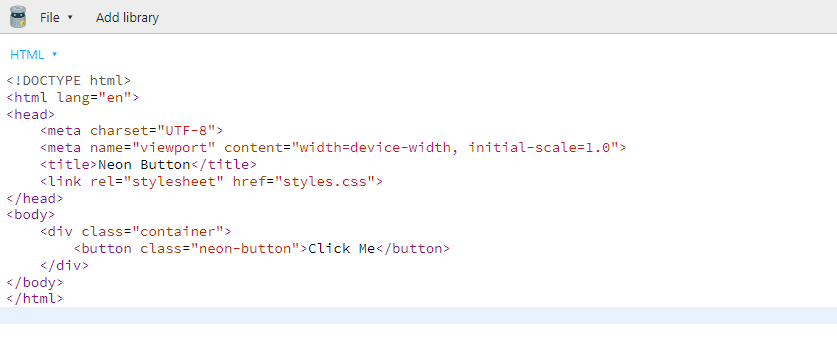Viewport: 837px width, 361px height.
Task: Click Add library
Action: tap(128, 18)
